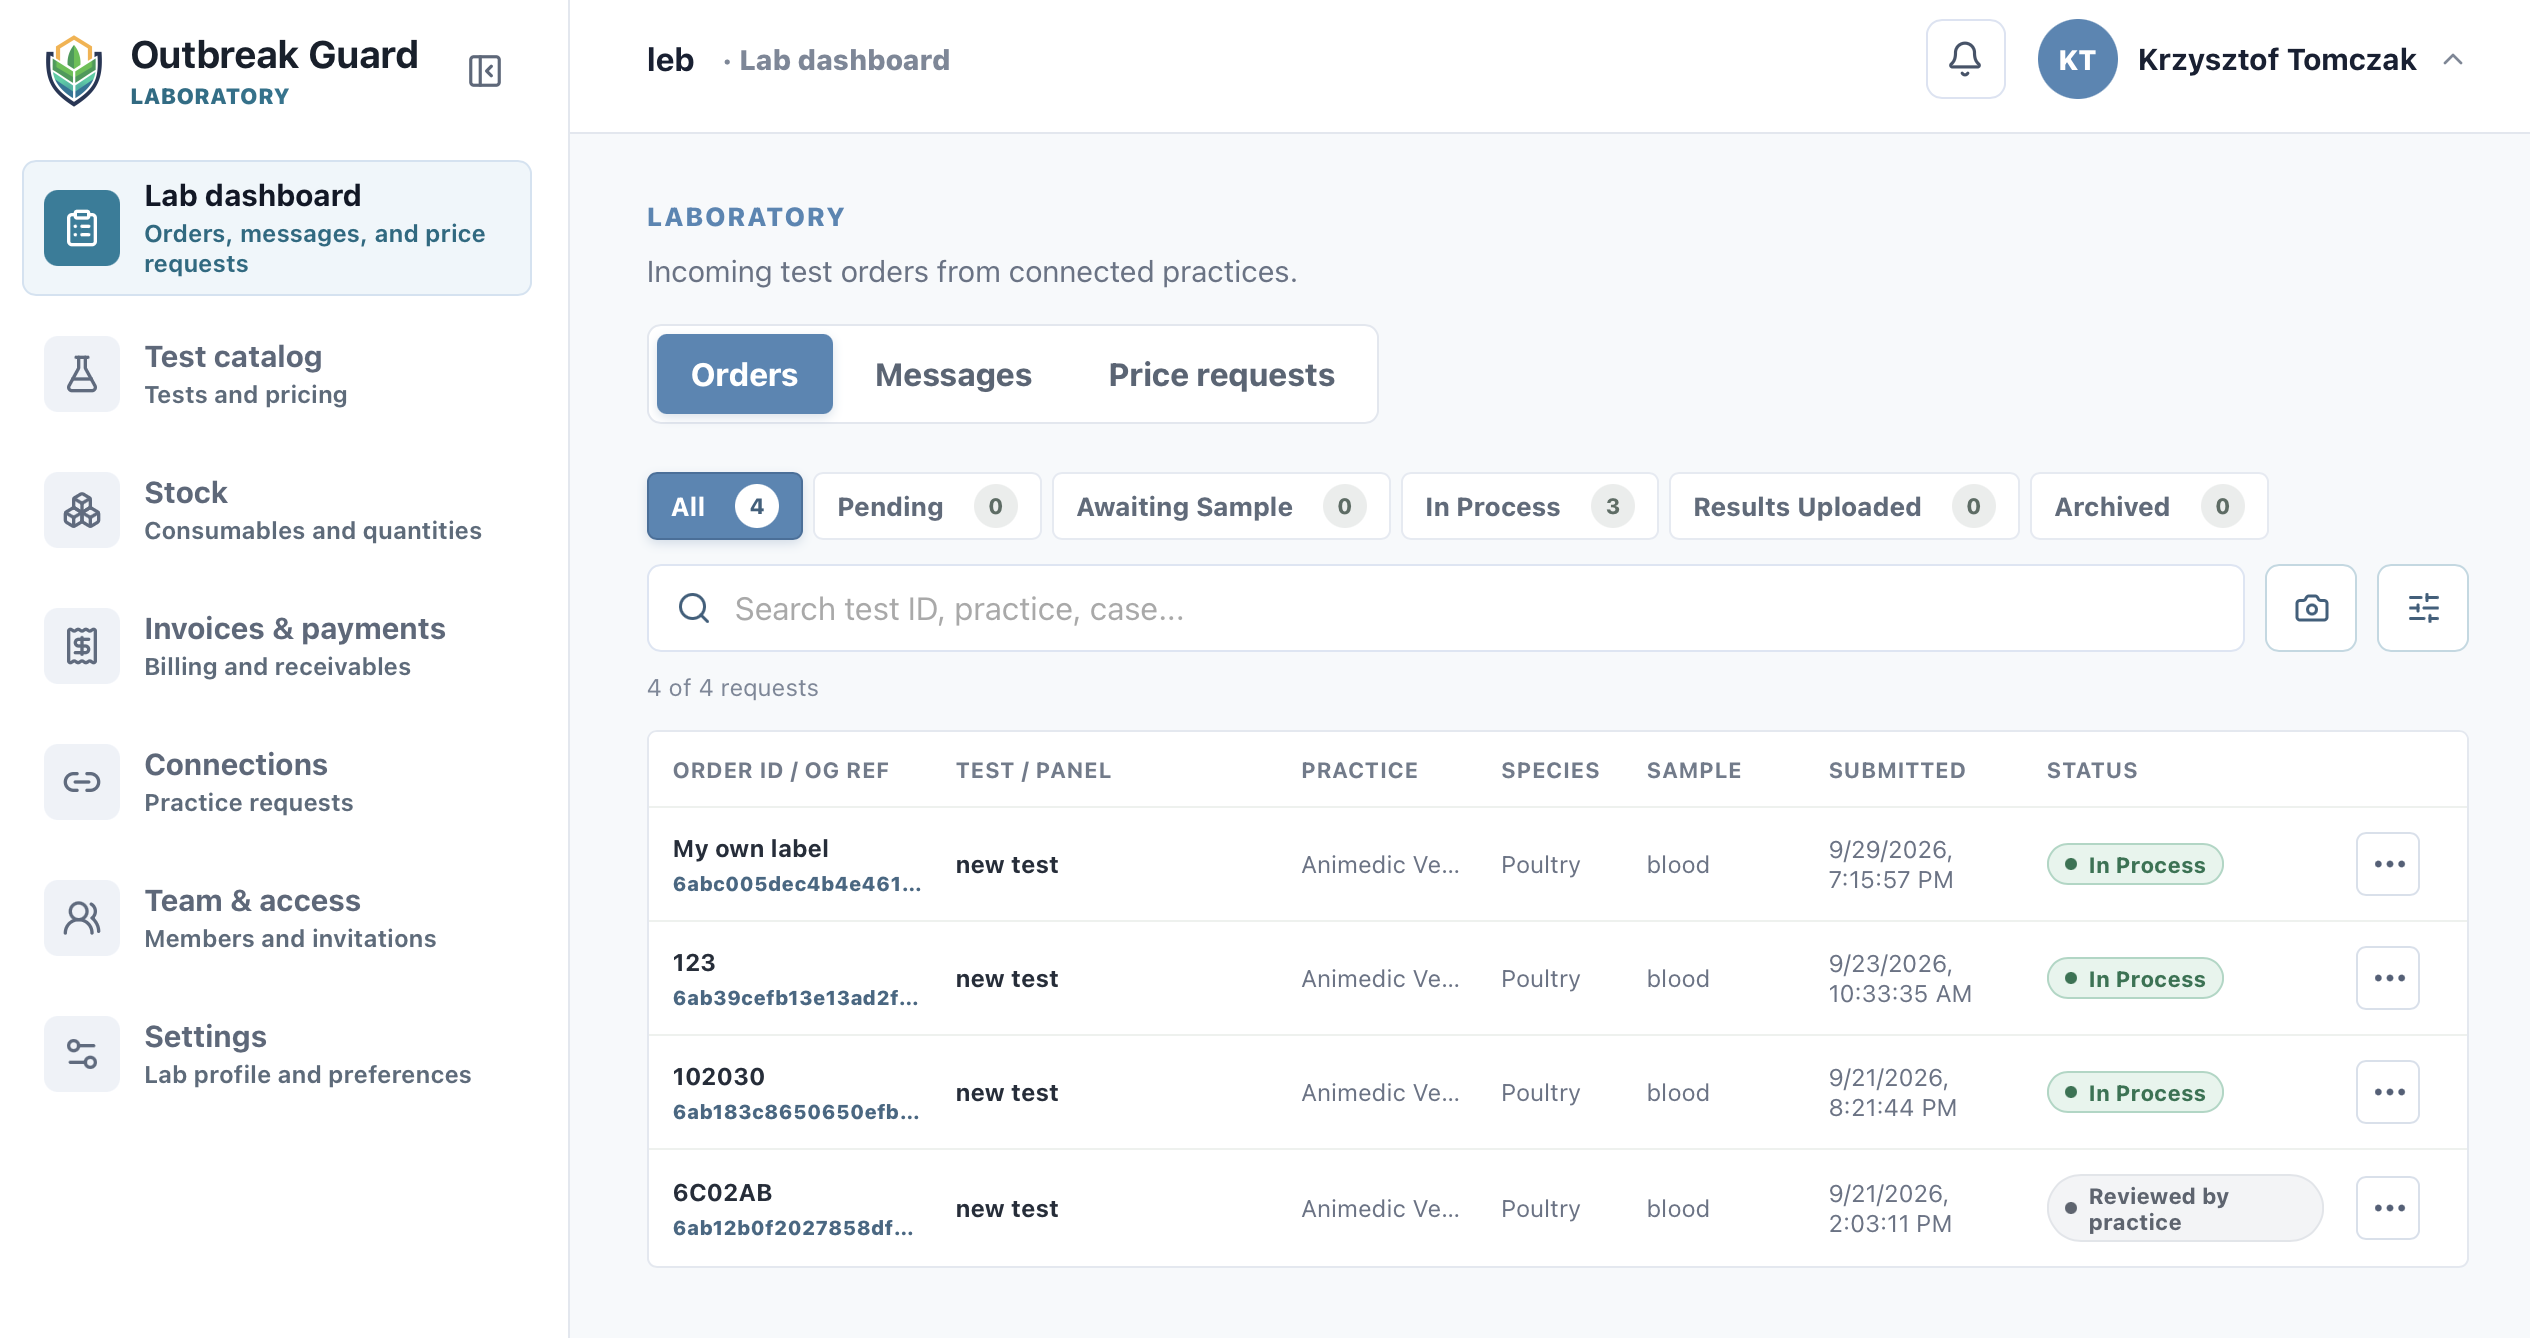Image resolution: width=2530 pixels, height=1338 pixels.
Task: Click the KT user avatar
Action: pyautogui.click(x=2077, y=59)
